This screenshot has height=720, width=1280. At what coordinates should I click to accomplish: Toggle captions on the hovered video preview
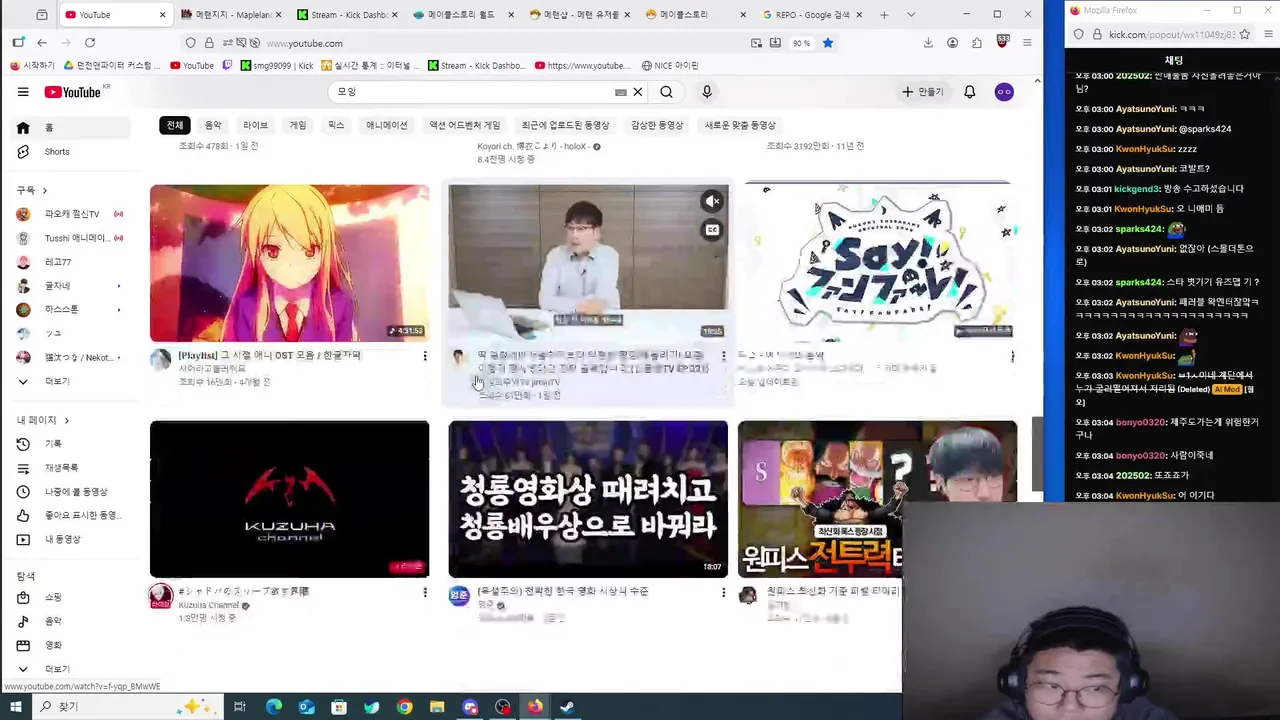tap(712, 230)
